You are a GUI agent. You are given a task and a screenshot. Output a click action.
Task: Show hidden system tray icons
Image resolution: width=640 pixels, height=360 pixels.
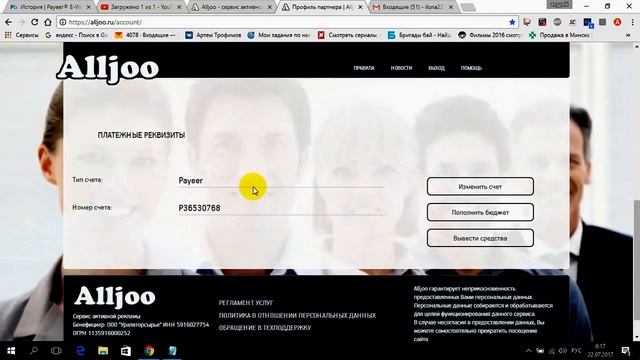529,351
